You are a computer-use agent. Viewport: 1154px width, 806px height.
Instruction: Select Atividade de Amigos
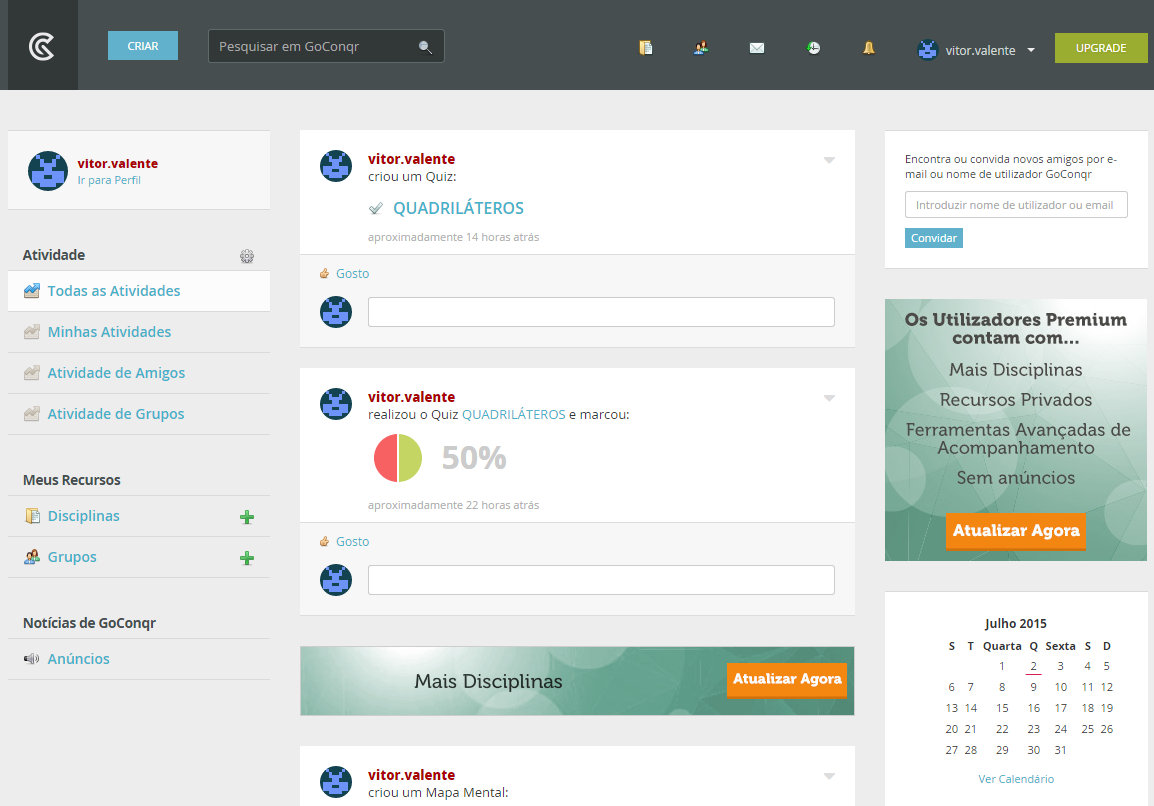[138, 373]
